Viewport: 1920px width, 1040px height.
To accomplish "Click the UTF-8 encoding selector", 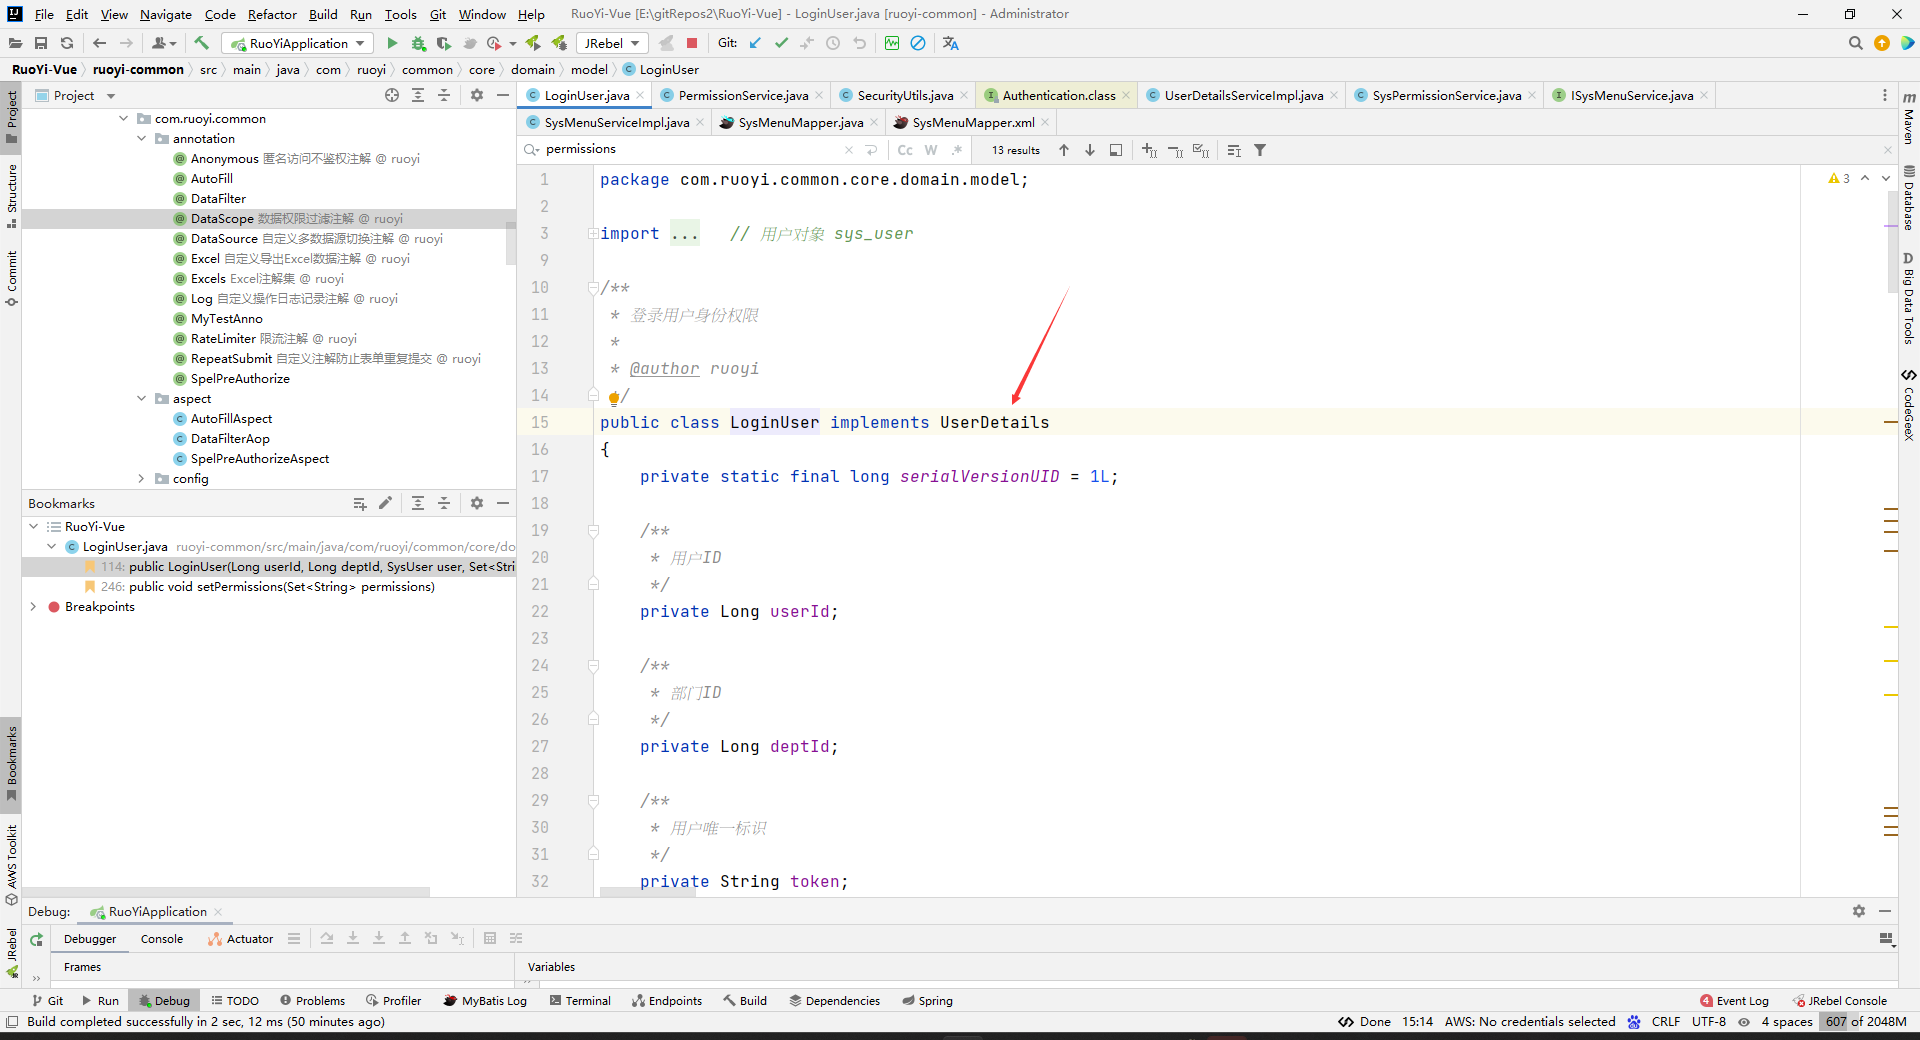I will 1709,1021.
